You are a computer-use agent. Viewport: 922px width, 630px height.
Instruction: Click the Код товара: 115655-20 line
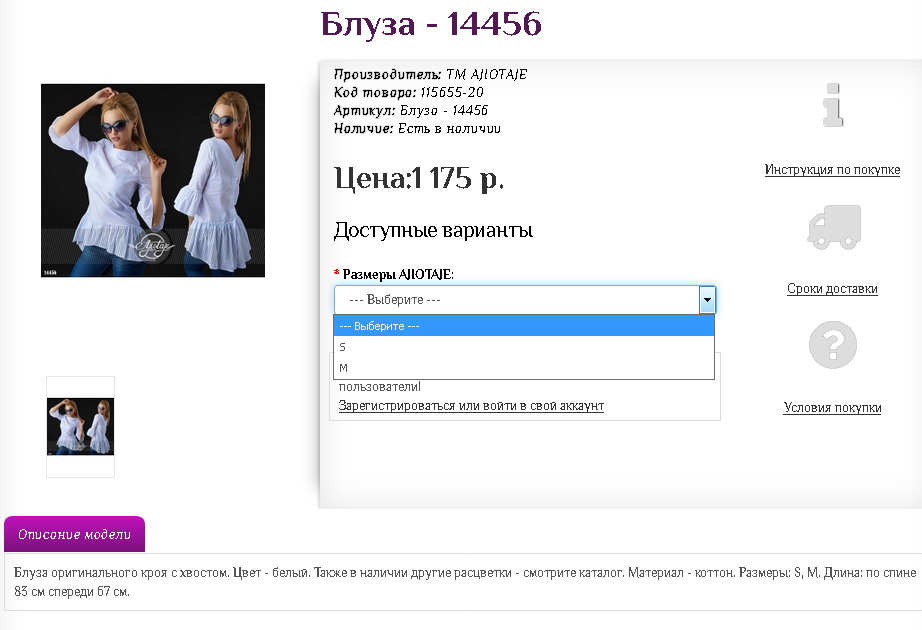409,92
